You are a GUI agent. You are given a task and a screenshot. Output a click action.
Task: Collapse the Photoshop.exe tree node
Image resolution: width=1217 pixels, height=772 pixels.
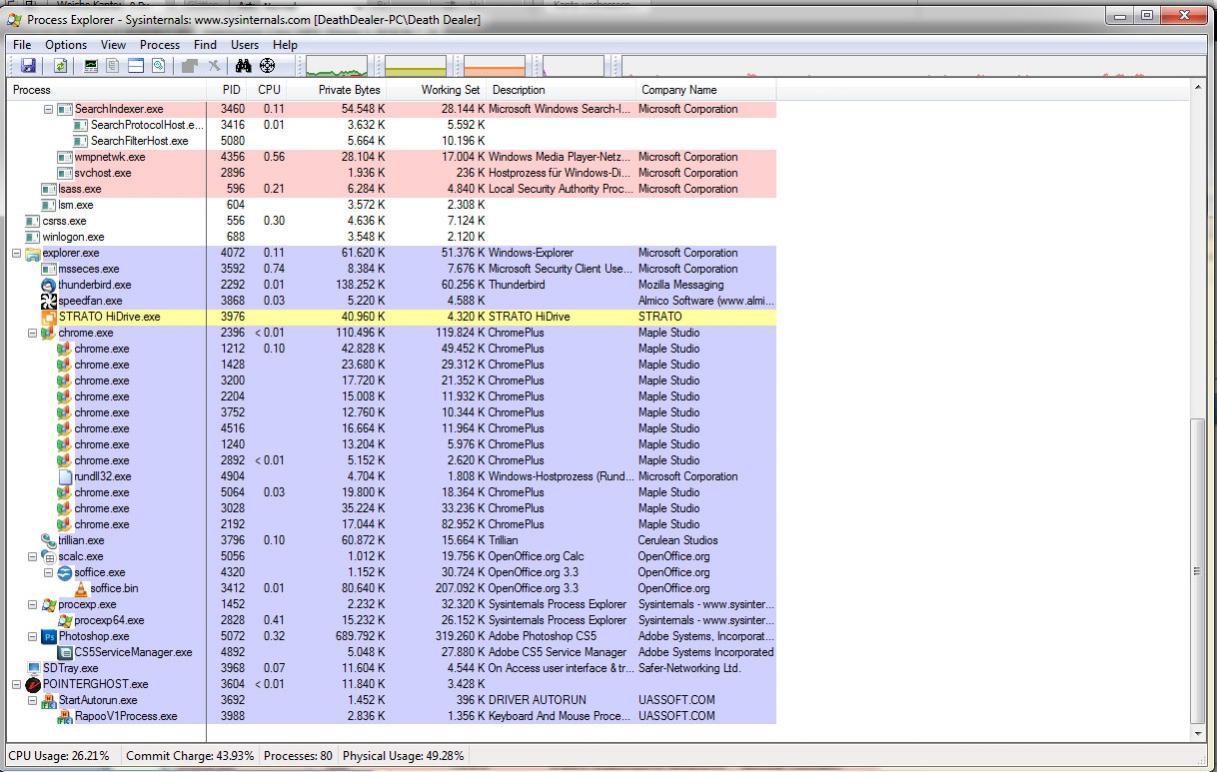pos(32,637)
